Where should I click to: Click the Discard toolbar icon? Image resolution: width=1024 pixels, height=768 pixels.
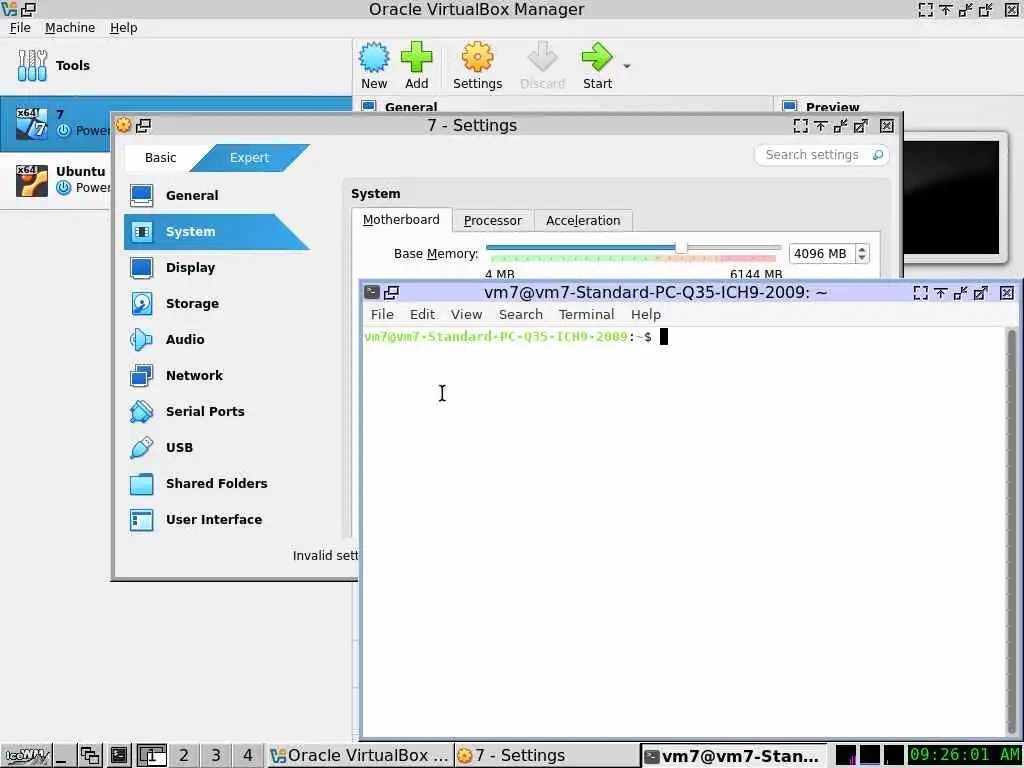tap(542, 65)
